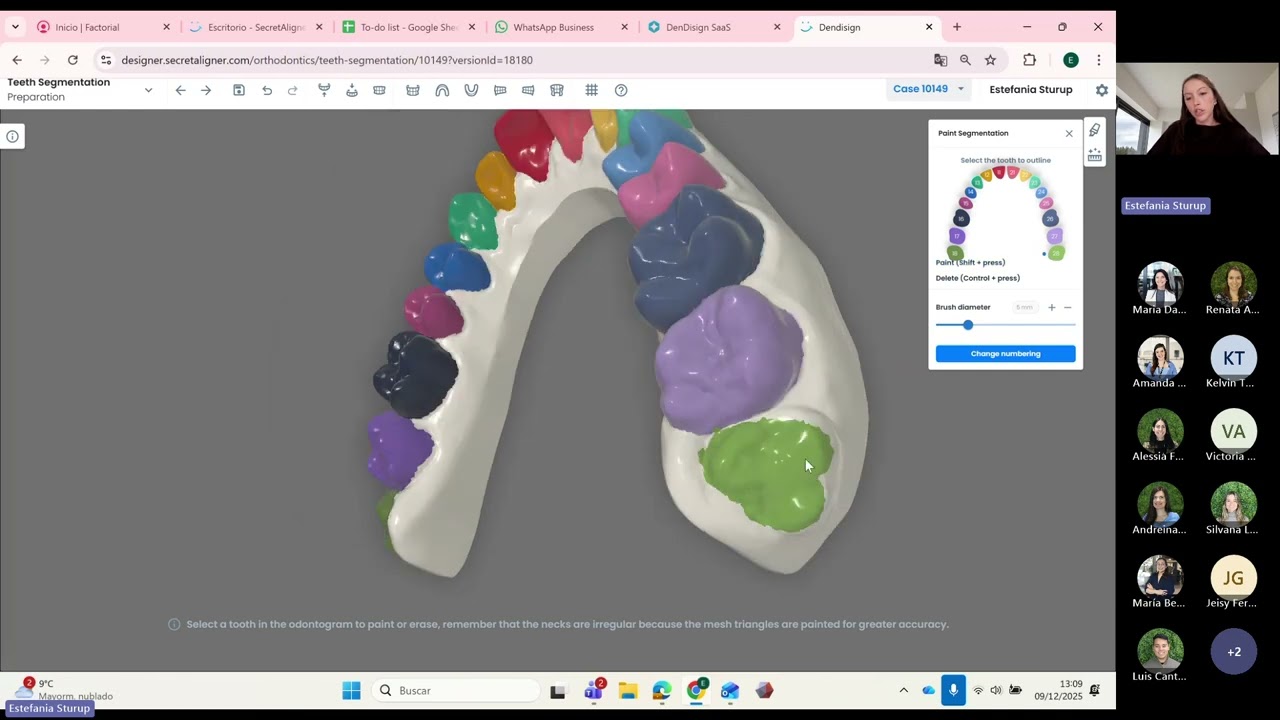This screenshot has width=1280, height=720.
Task: Toggle the grid overlay icon
Action: click(592, 90)
